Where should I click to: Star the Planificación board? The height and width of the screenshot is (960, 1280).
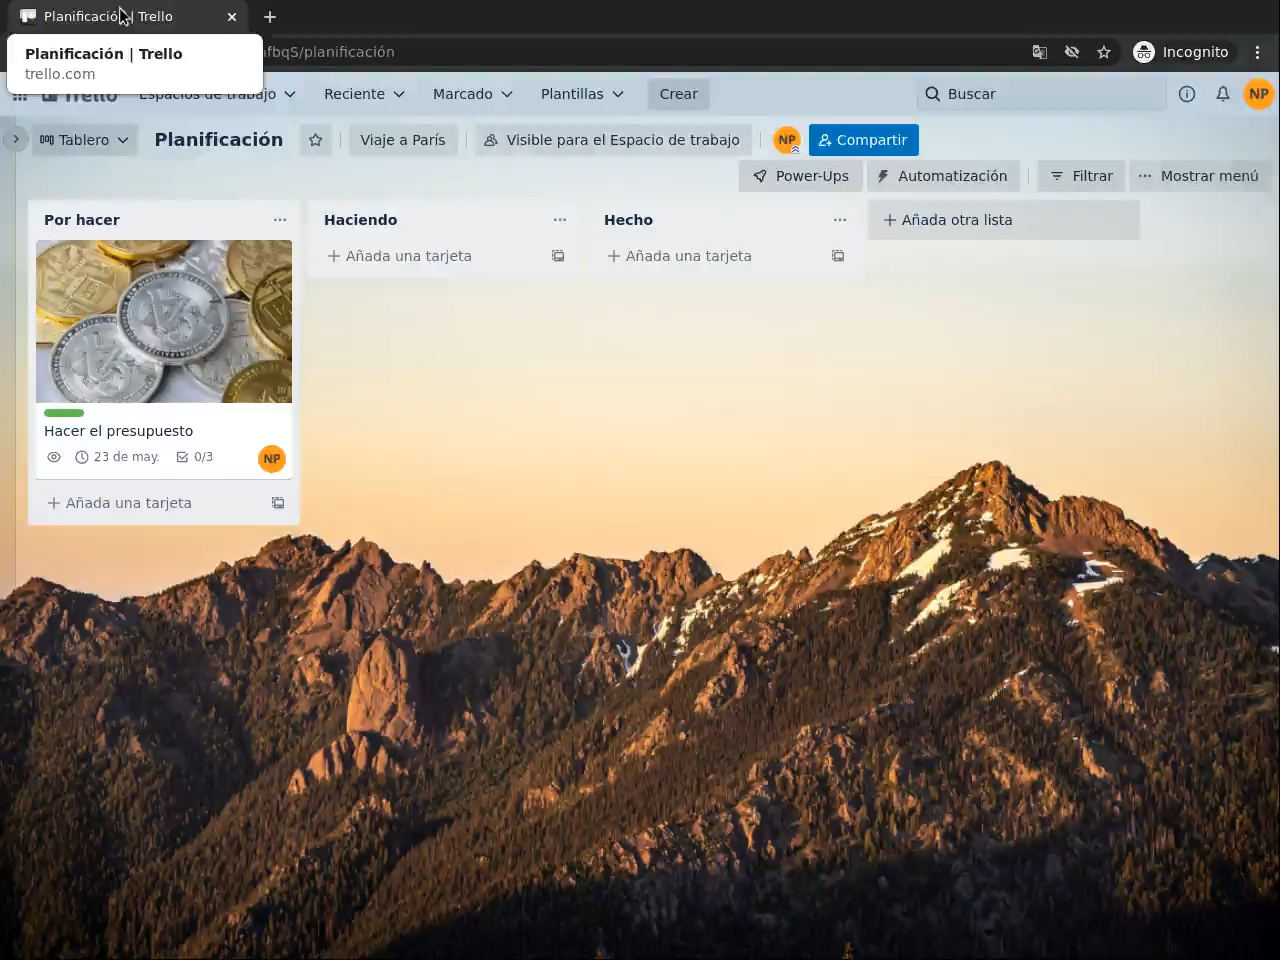click(x=316, y=140)
